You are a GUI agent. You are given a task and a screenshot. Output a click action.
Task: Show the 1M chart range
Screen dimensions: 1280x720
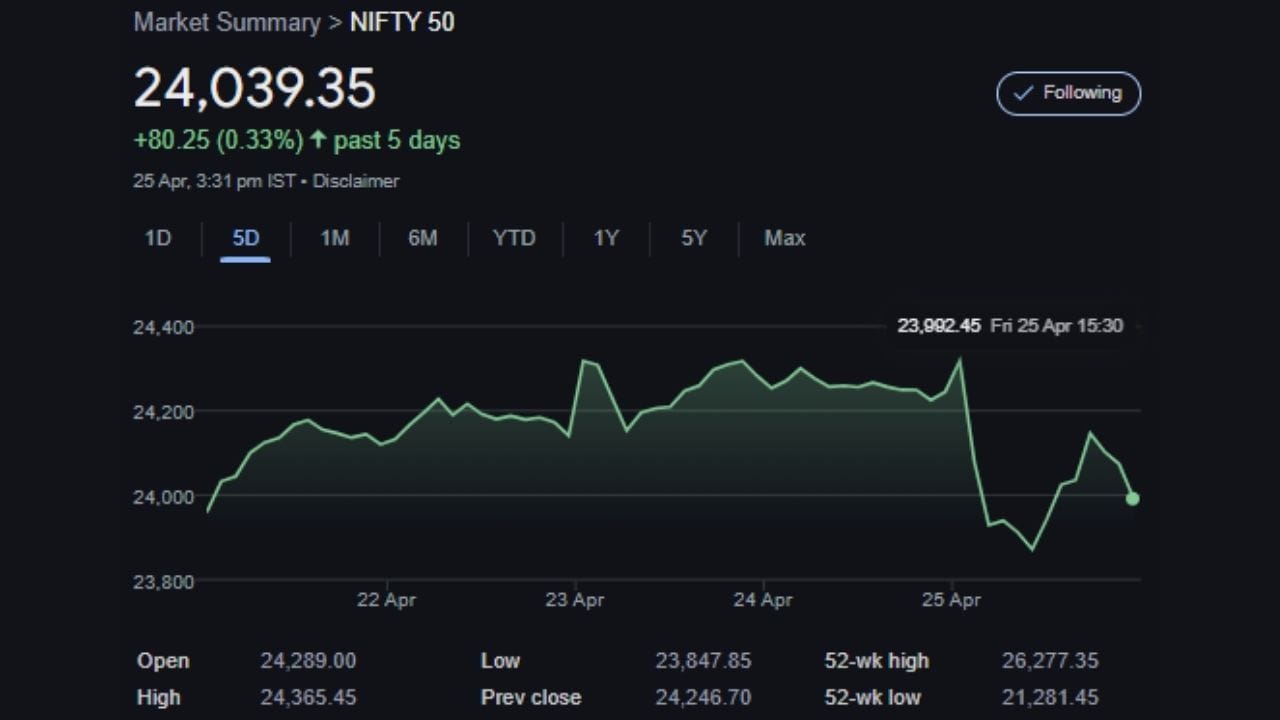(334, 238)
